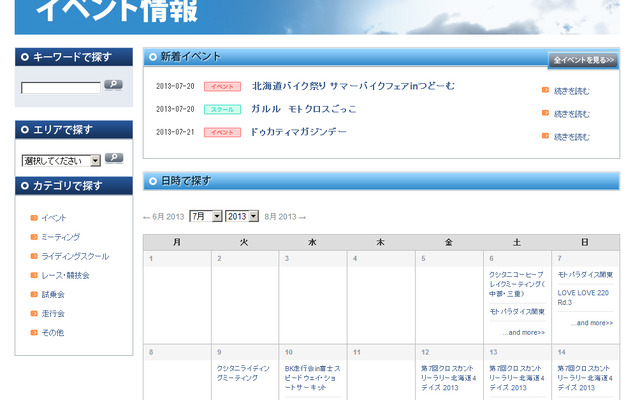The image size is (640, 400).
Task: Open 第7回クロスカントリーラリー北海道 on July 12
Action: [x=449, y=378]
